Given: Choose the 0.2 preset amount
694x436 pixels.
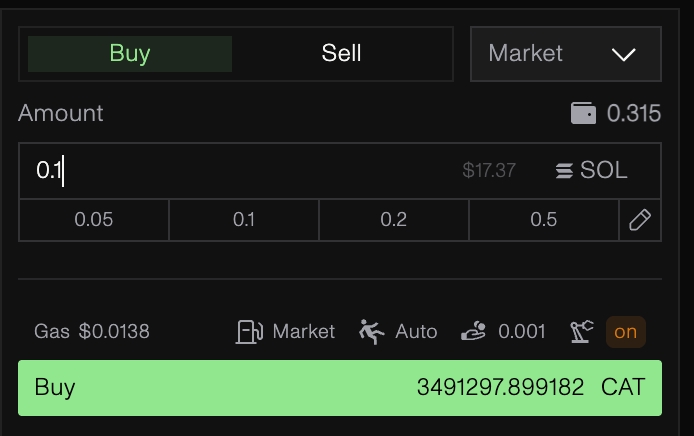Looking at the screenshot, I should pyautogui.click(x=394, y=220).
